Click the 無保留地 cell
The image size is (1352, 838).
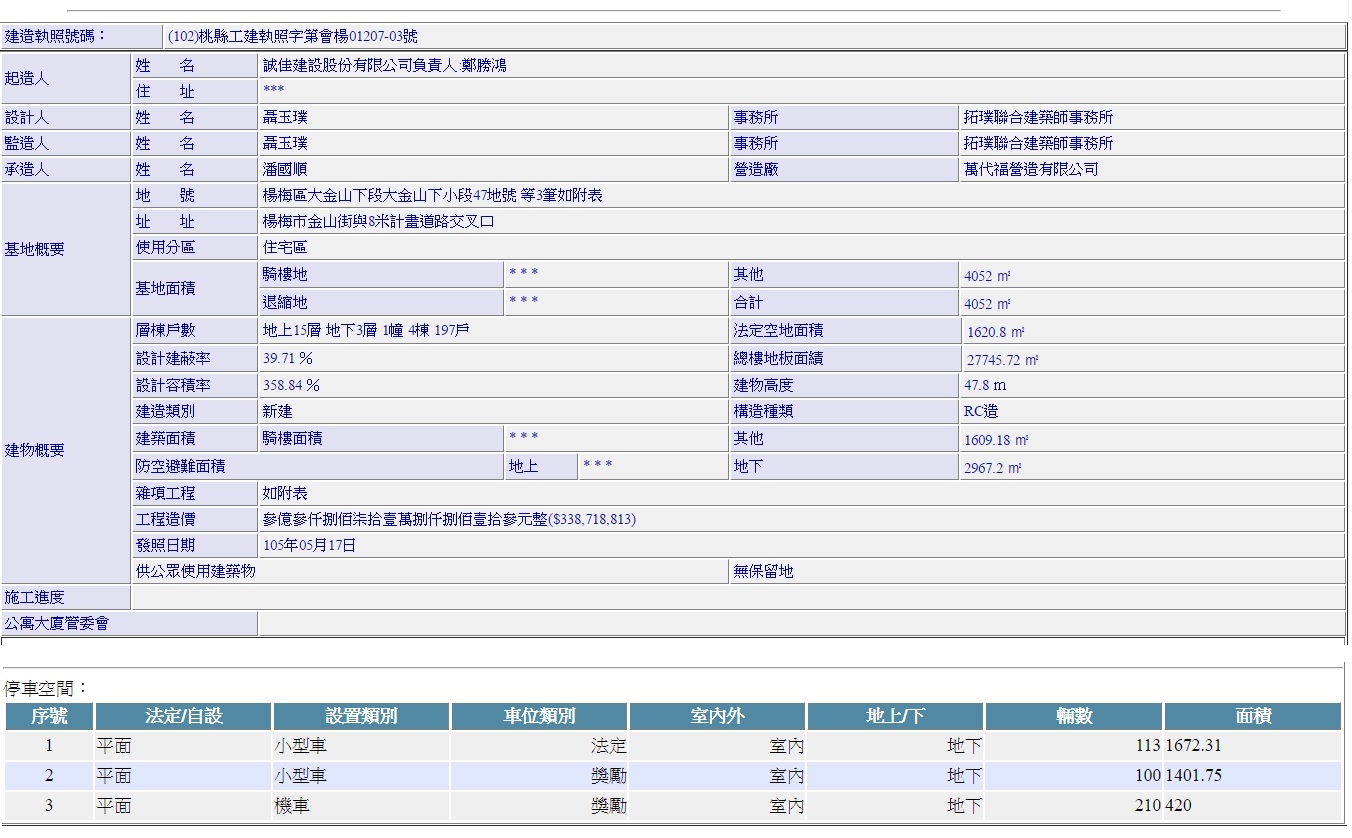pyautogui.click(x=763, y=572)
